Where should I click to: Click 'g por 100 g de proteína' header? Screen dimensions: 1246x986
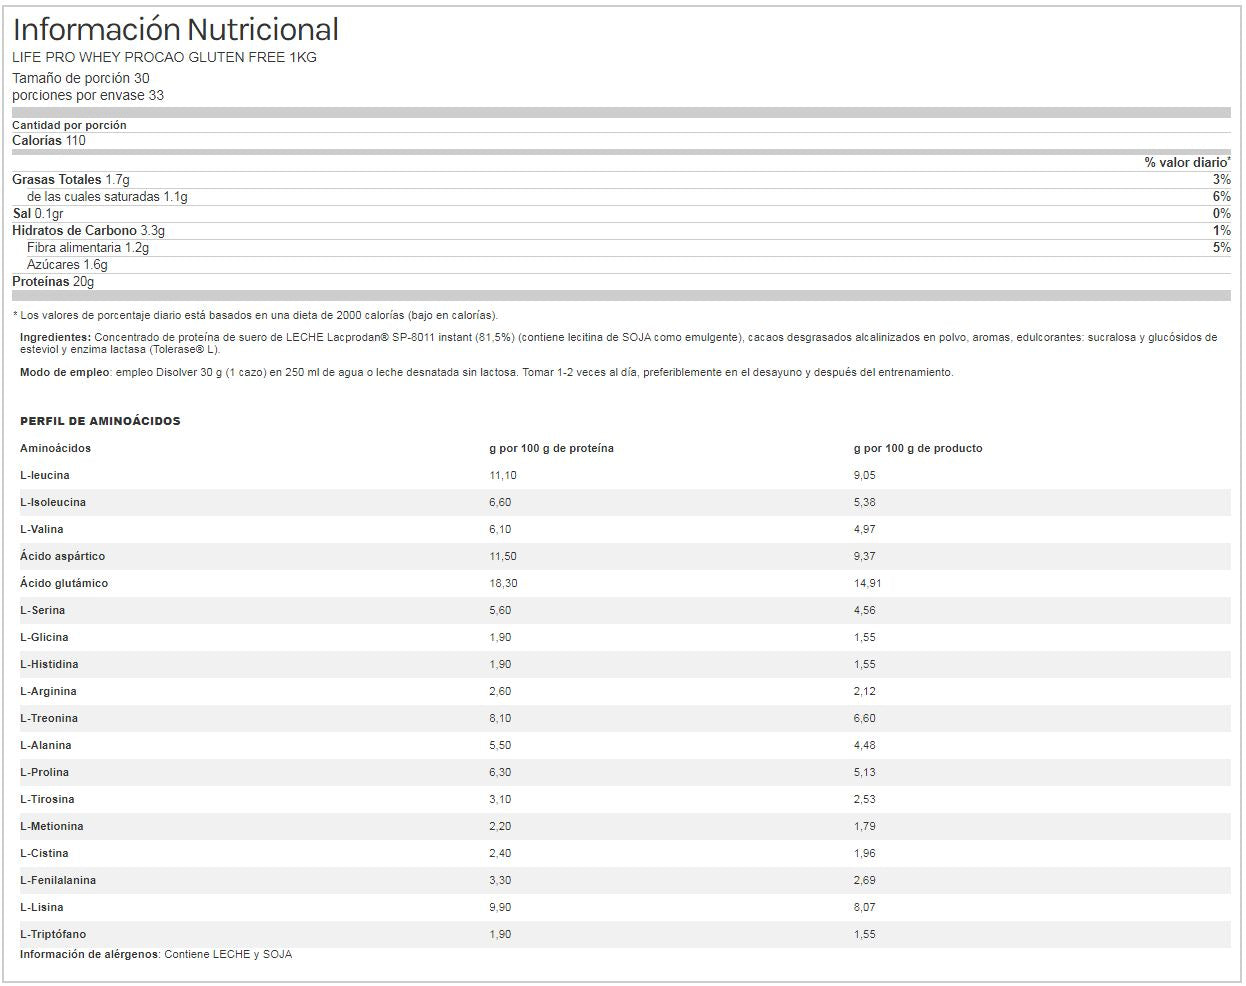tap(551, 448)
